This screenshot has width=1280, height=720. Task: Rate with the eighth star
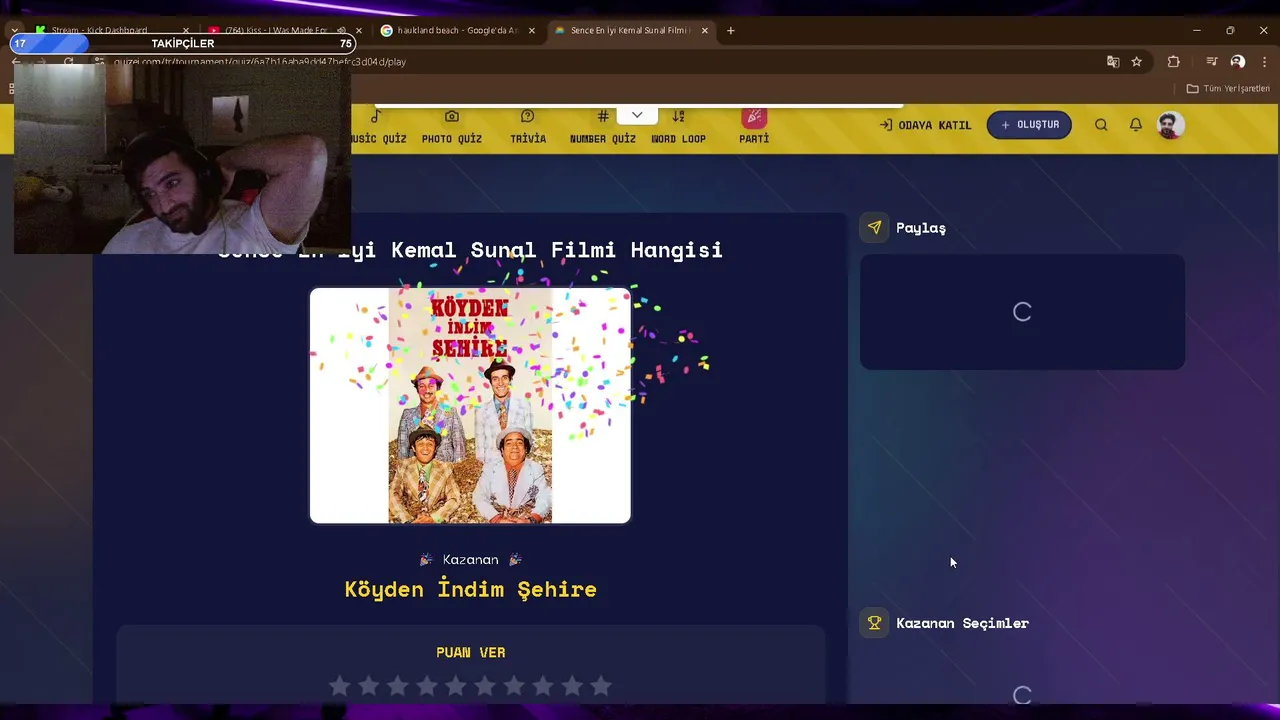[543, 686]
